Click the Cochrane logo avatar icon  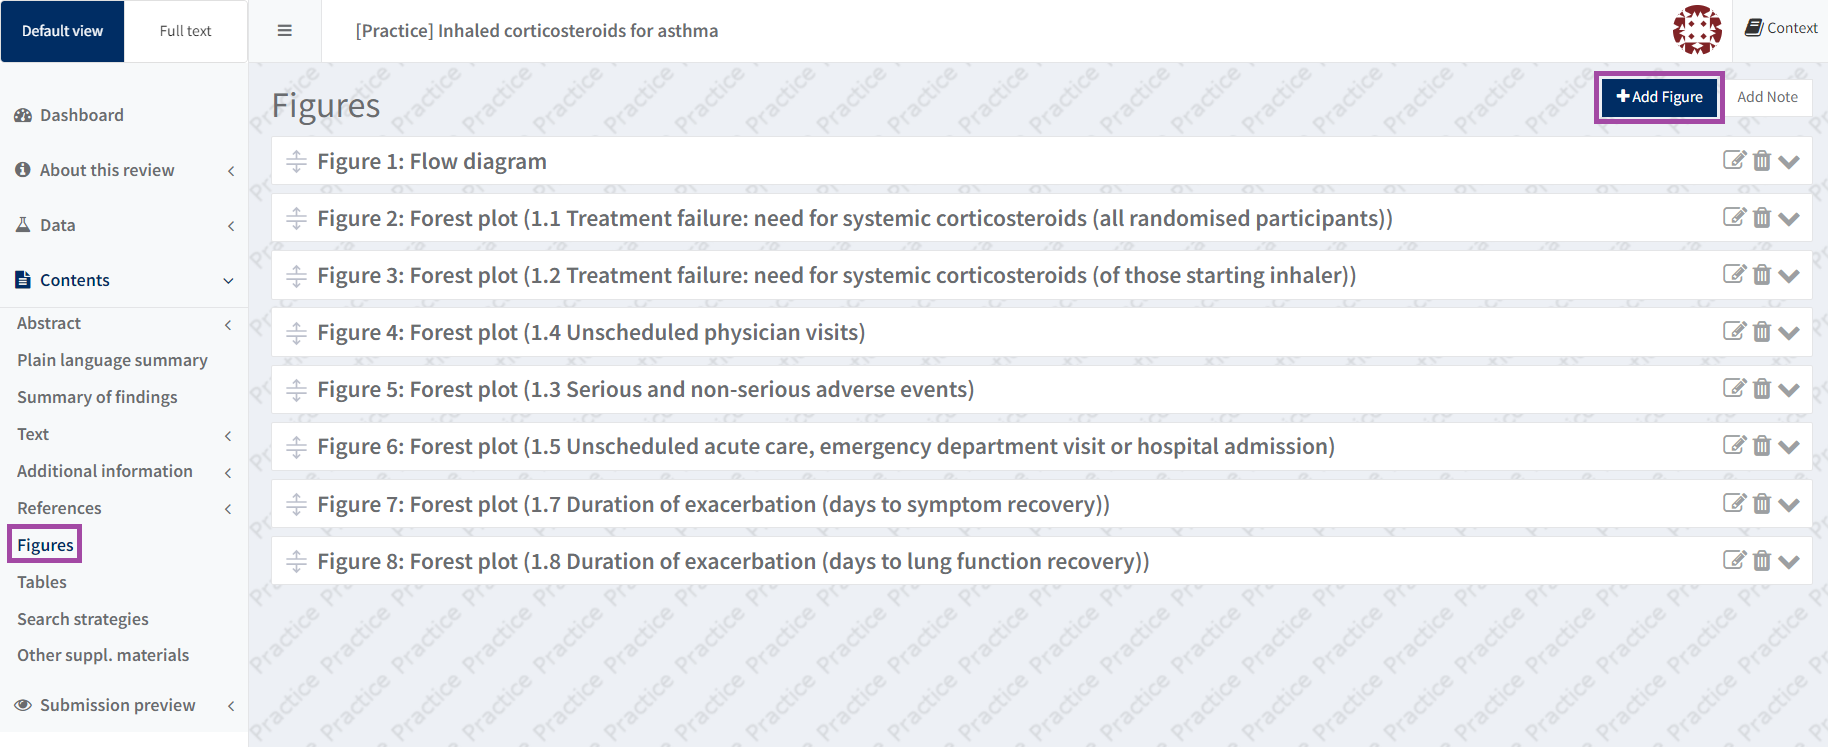(1697, 30)
